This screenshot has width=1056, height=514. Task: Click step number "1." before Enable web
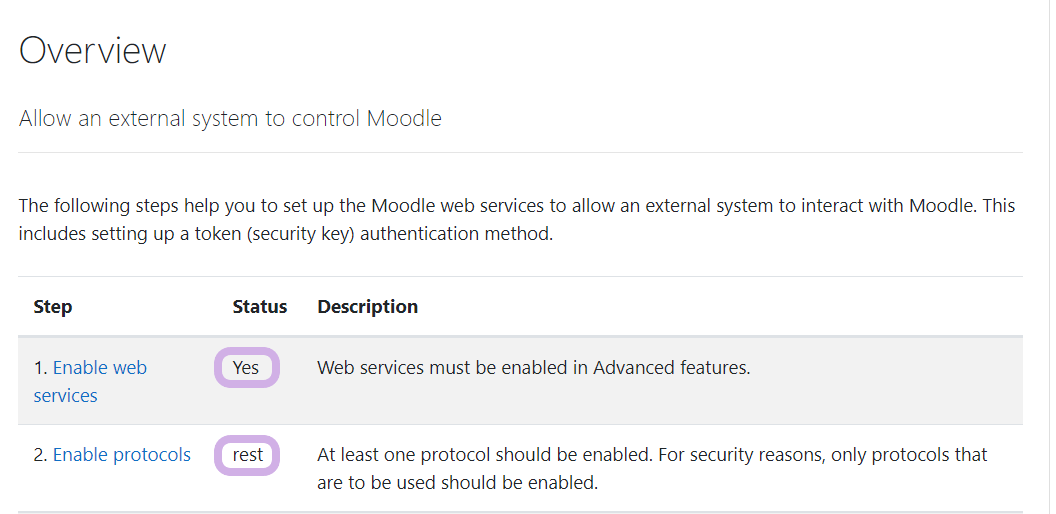(40, 368)
